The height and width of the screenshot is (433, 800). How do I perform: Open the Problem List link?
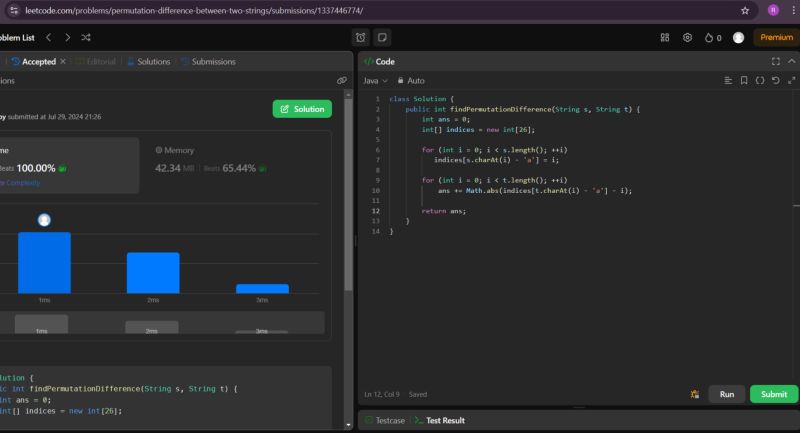pos(17,37)
